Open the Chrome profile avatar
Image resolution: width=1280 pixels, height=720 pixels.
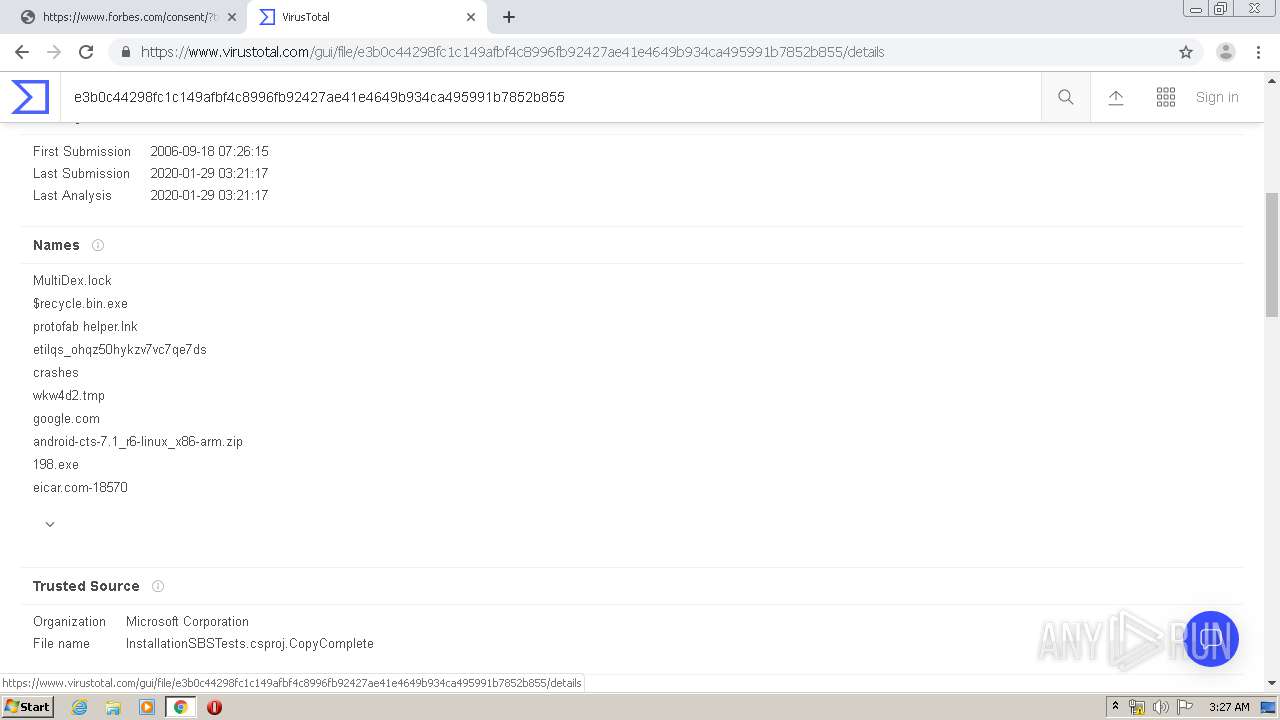pyautogui.click(x=1226, y=52)
